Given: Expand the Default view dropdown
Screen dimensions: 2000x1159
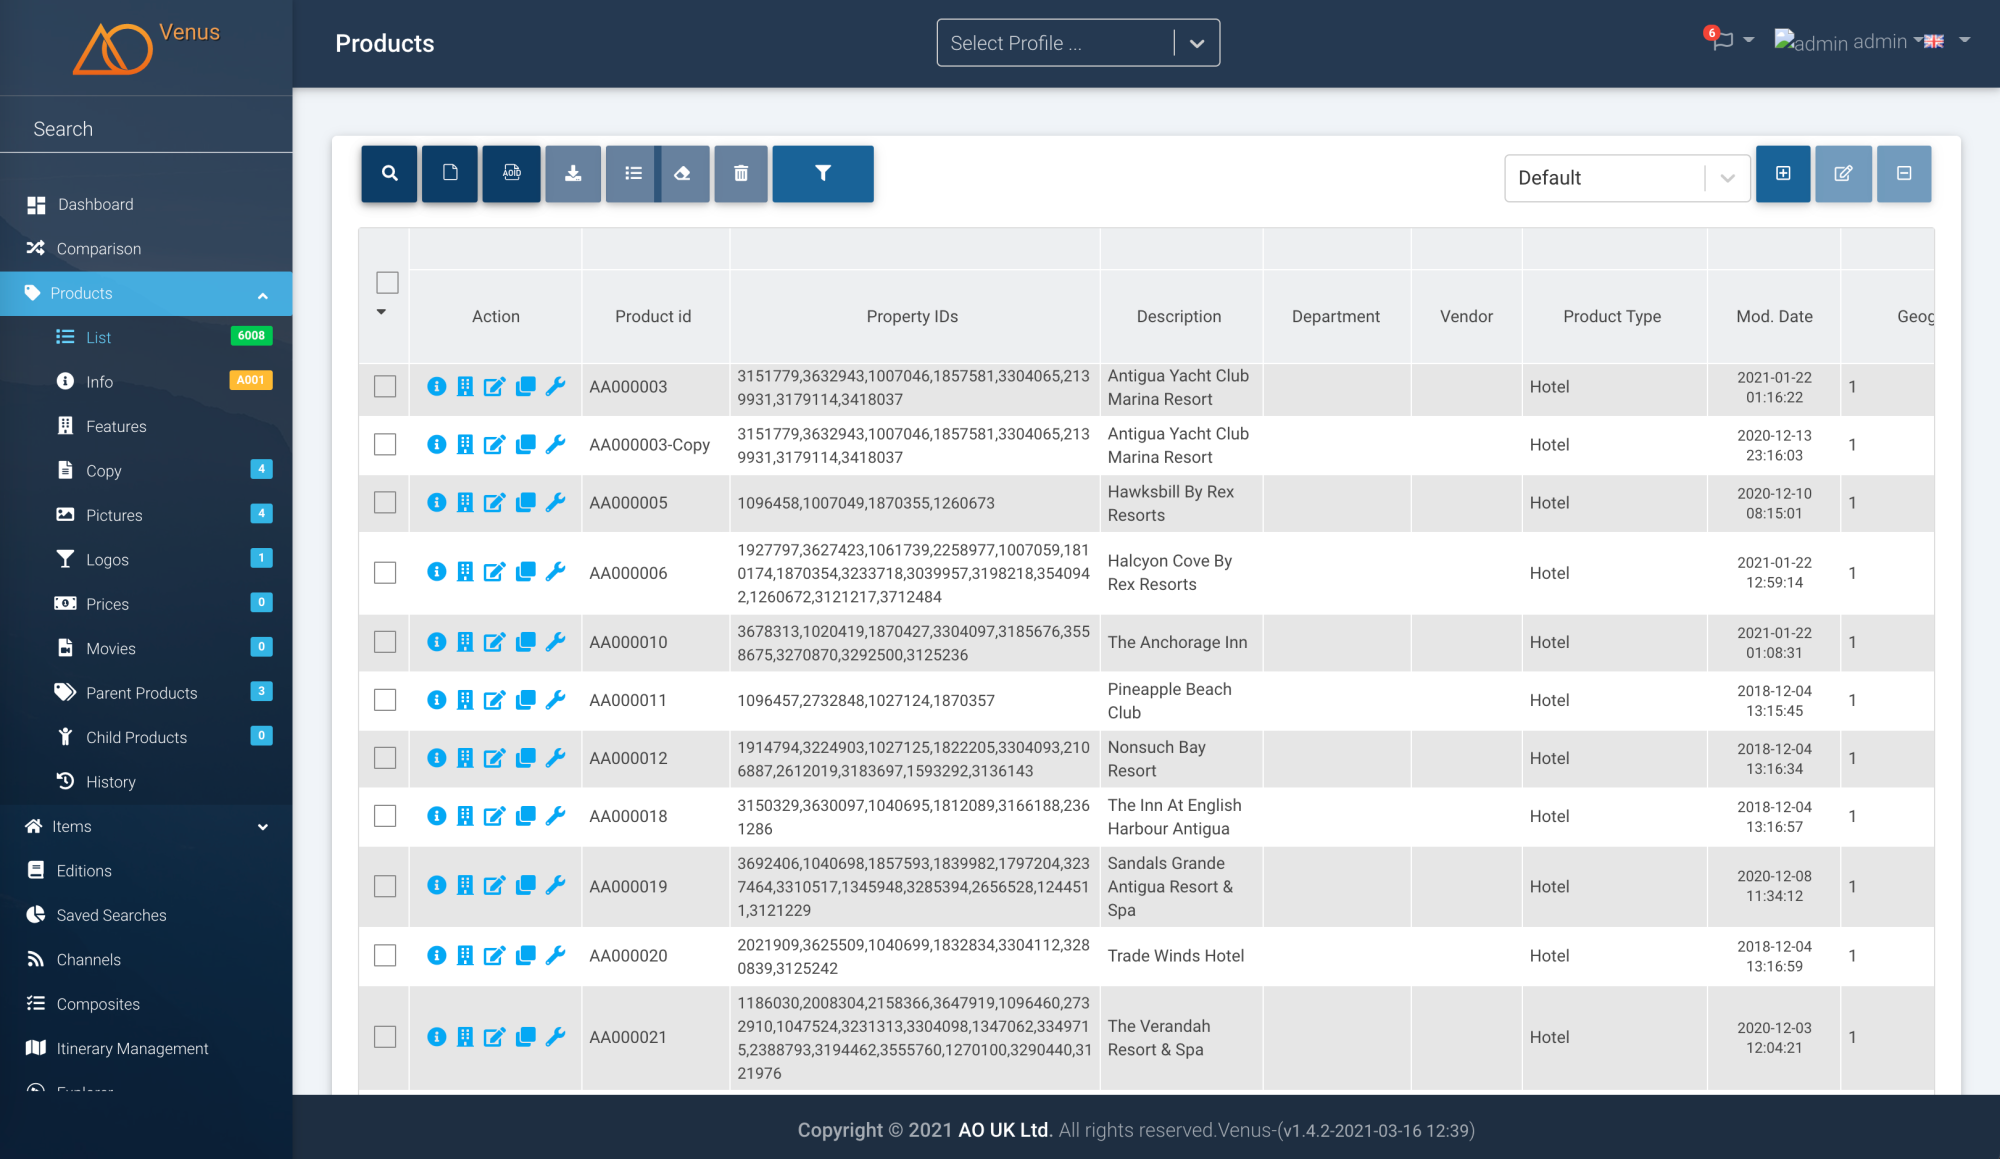Looking at the screenshot, I should click(1727, 178).
